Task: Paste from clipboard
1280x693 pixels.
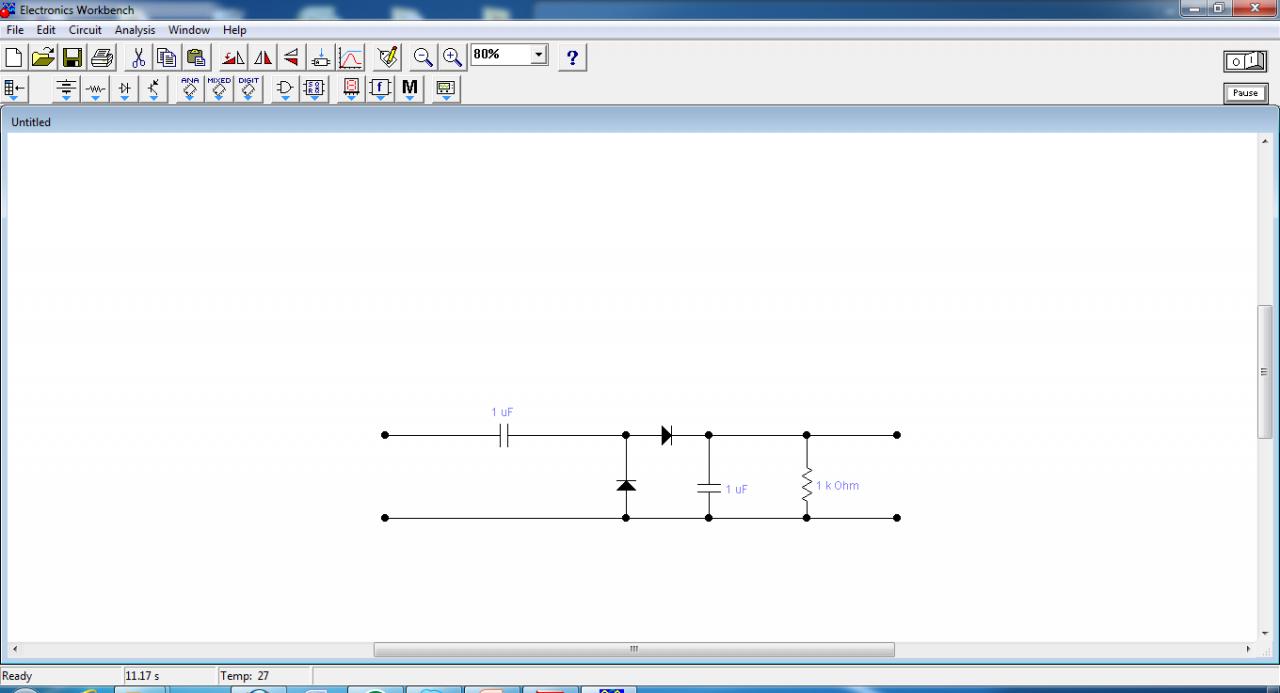Action: [x=196, y=58]
